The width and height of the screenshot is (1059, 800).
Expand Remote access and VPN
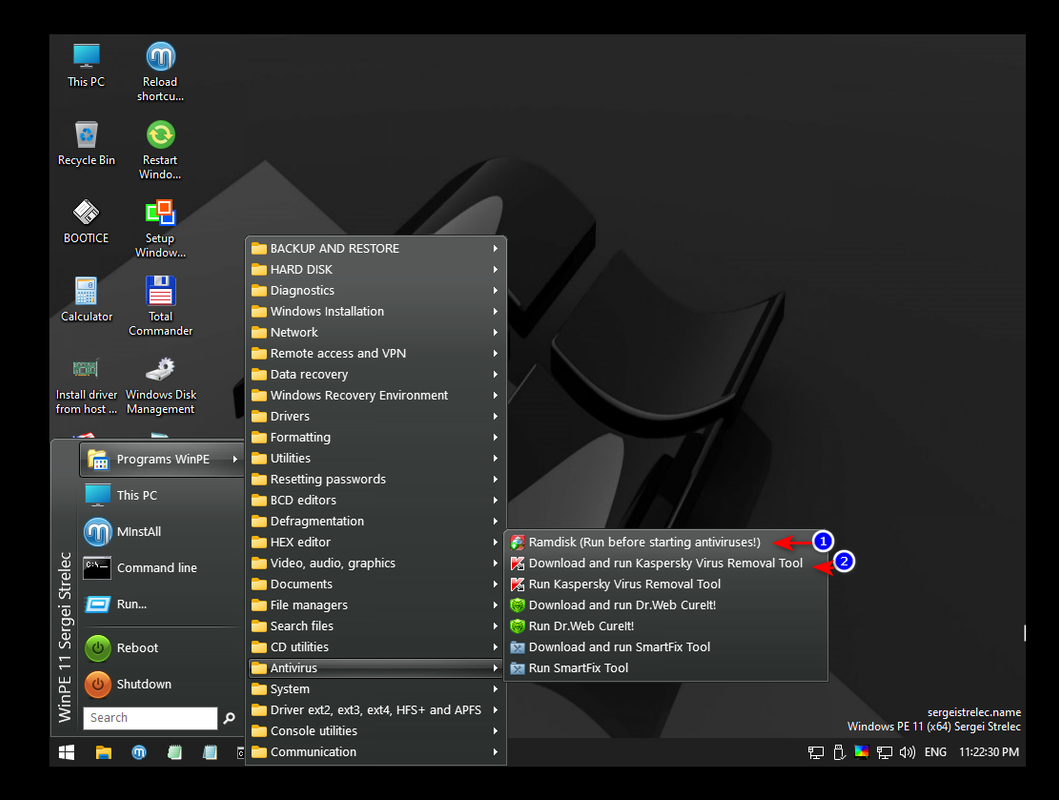[376, 353]
